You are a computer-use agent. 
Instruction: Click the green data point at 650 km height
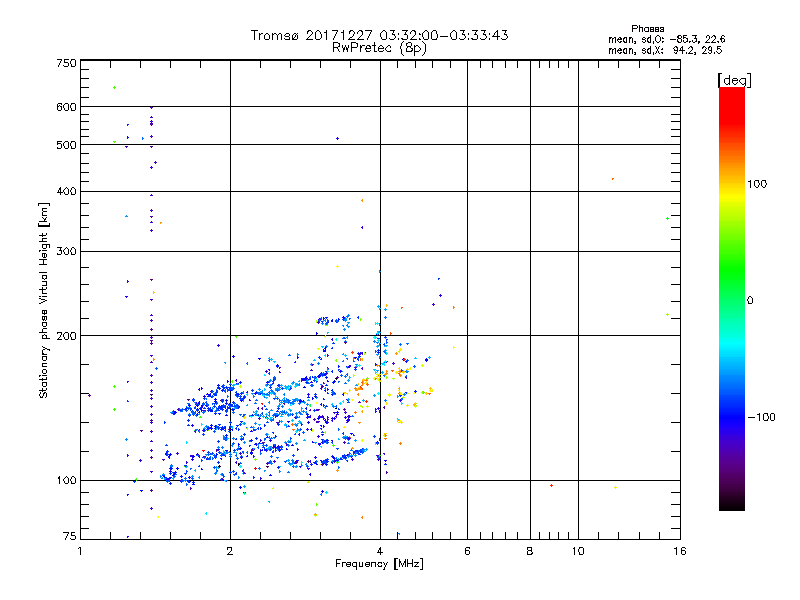tap(114, 87)
